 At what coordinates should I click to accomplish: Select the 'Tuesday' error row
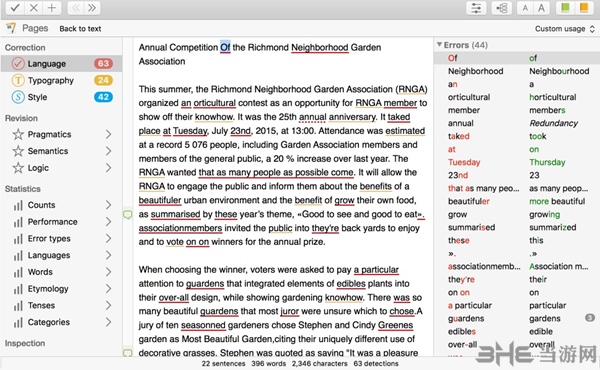point(517,162)
